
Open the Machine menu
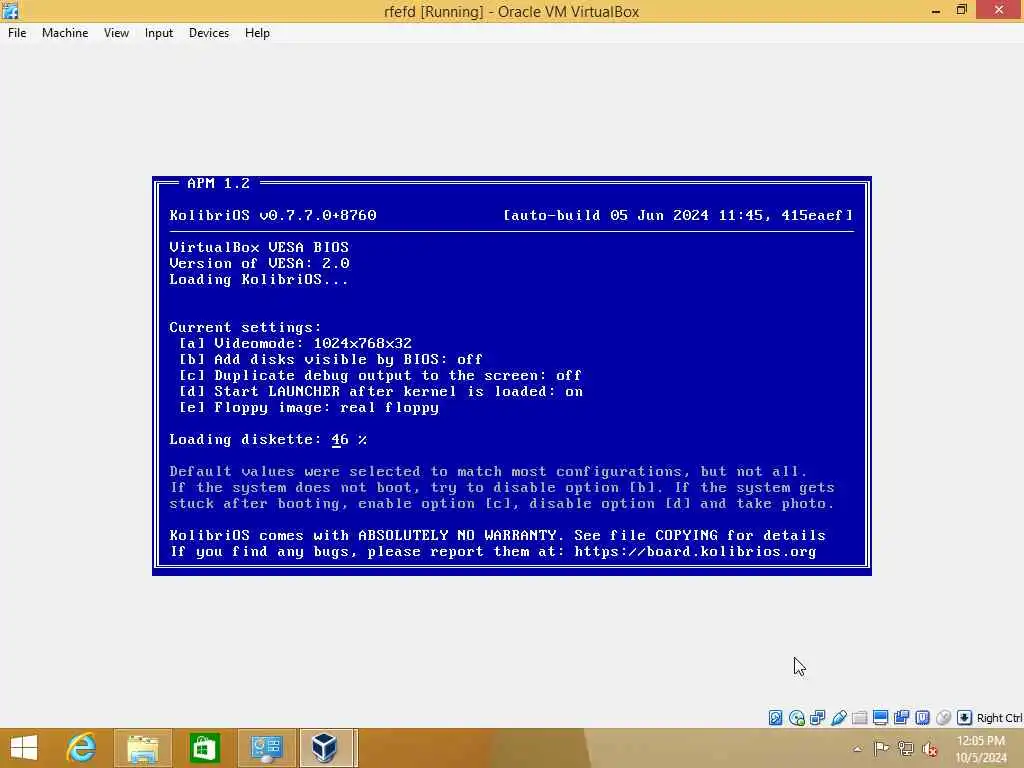[x=65, y=33]
